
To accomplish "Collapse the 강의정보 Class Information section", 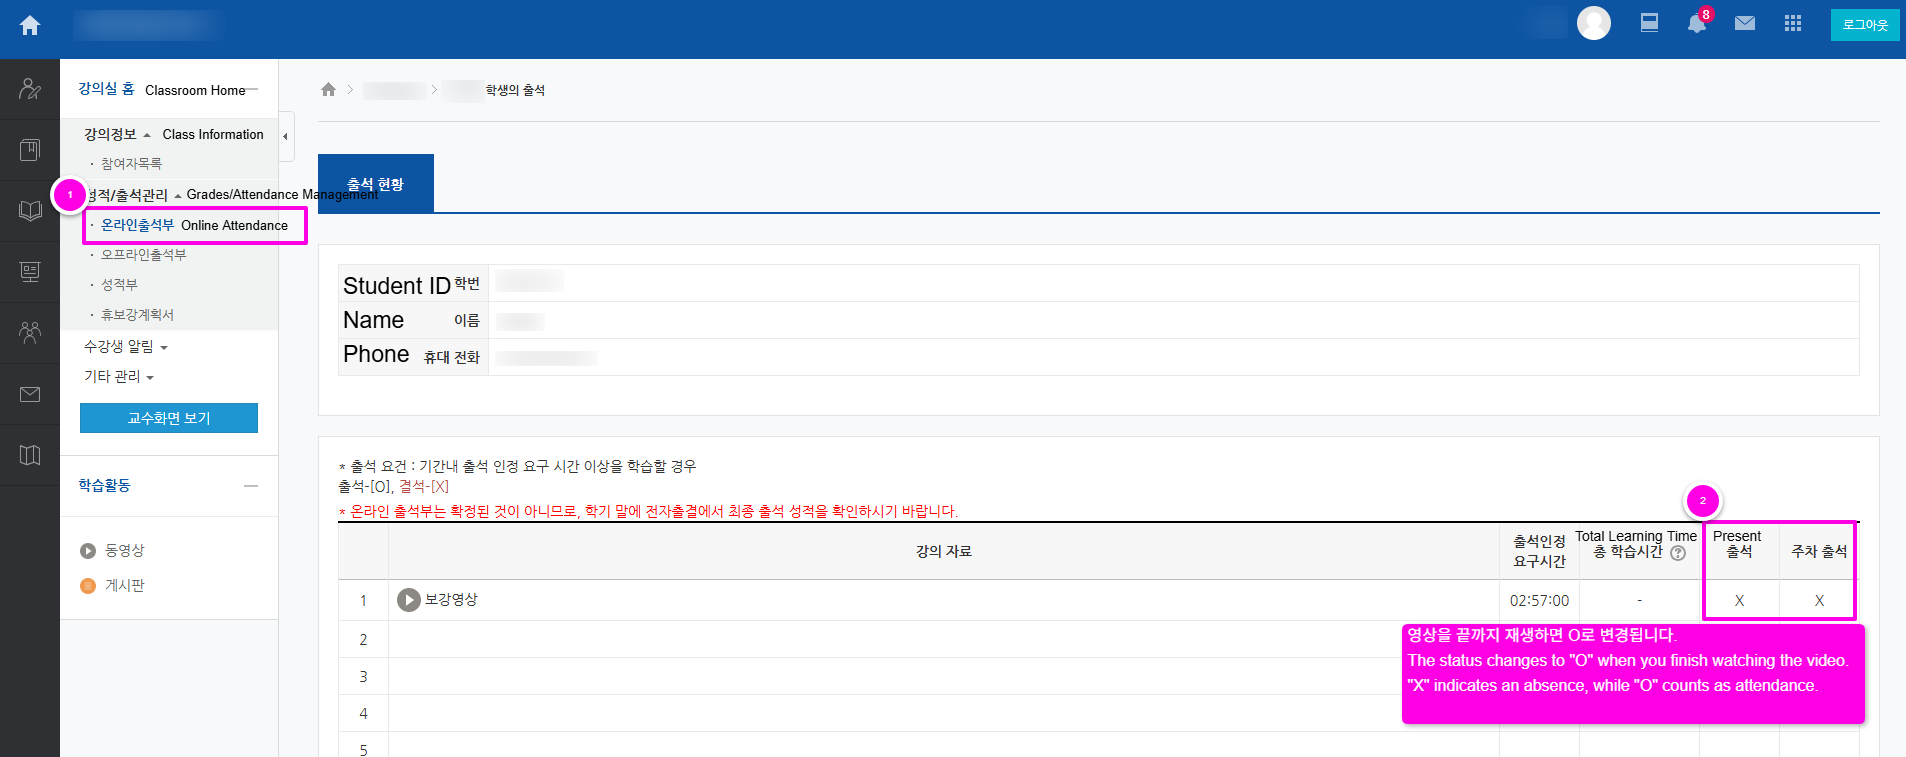I will [147, 135].
